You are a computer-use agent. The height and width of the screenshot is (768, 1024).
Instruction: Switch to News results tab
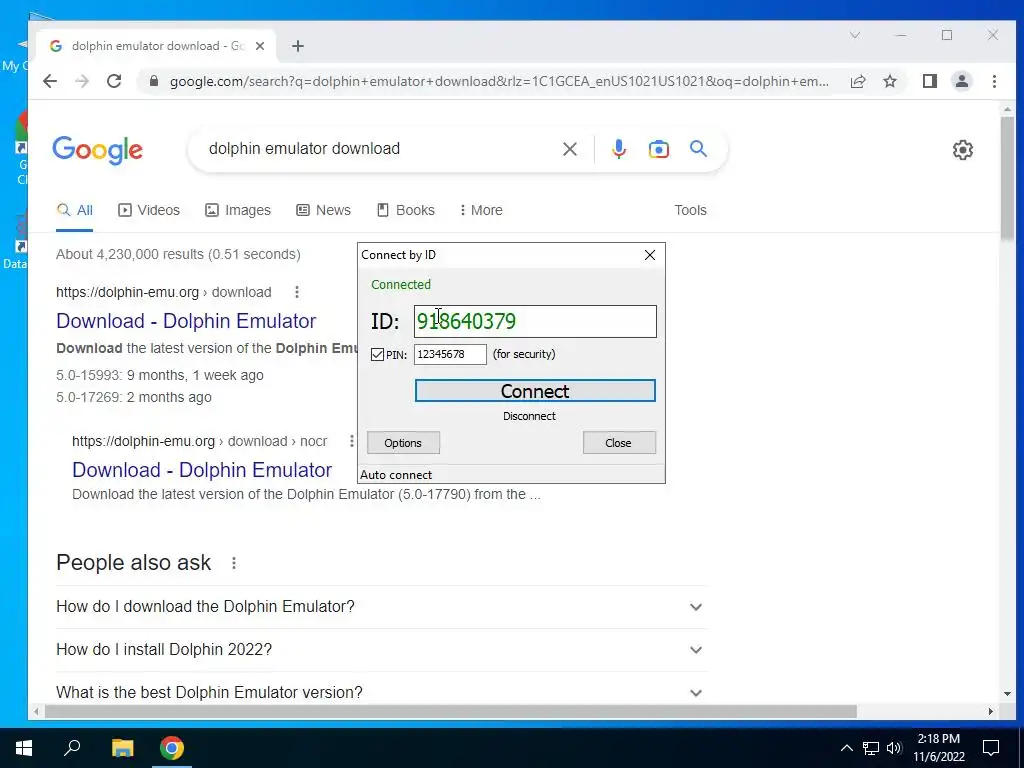coord(323,210)
